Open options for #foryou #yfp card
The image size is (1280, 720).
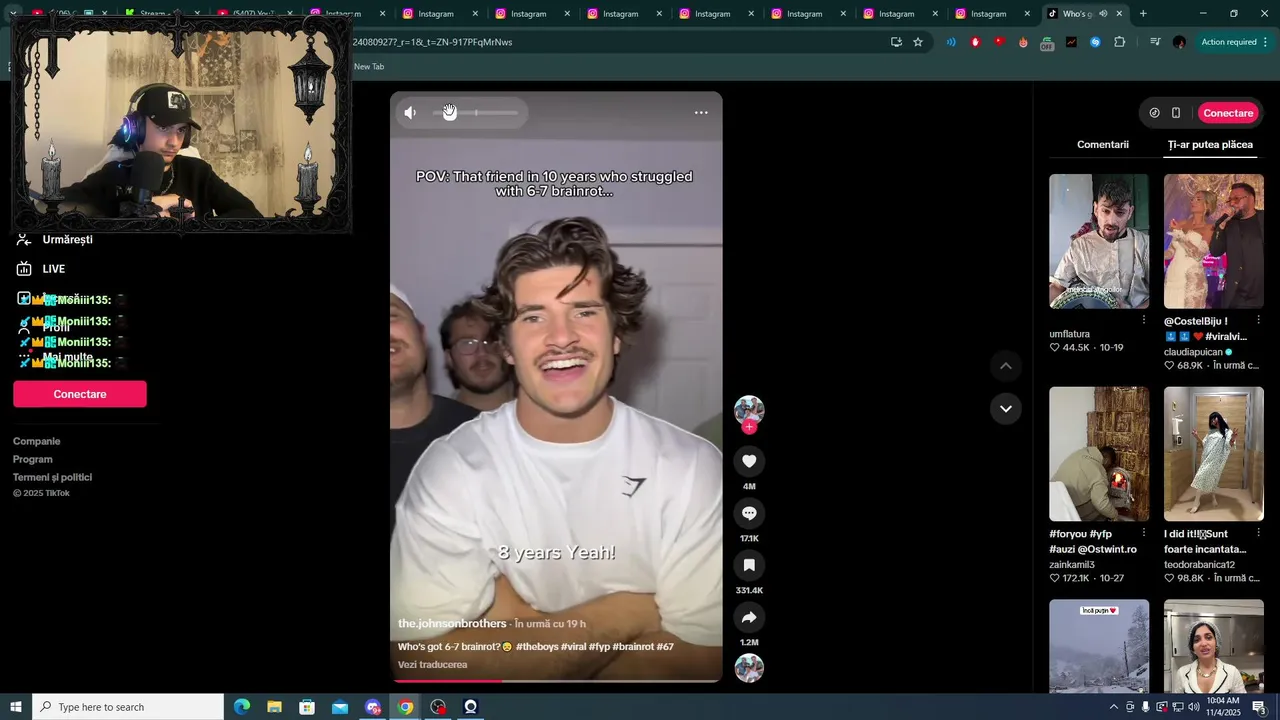click(1144, 533)
